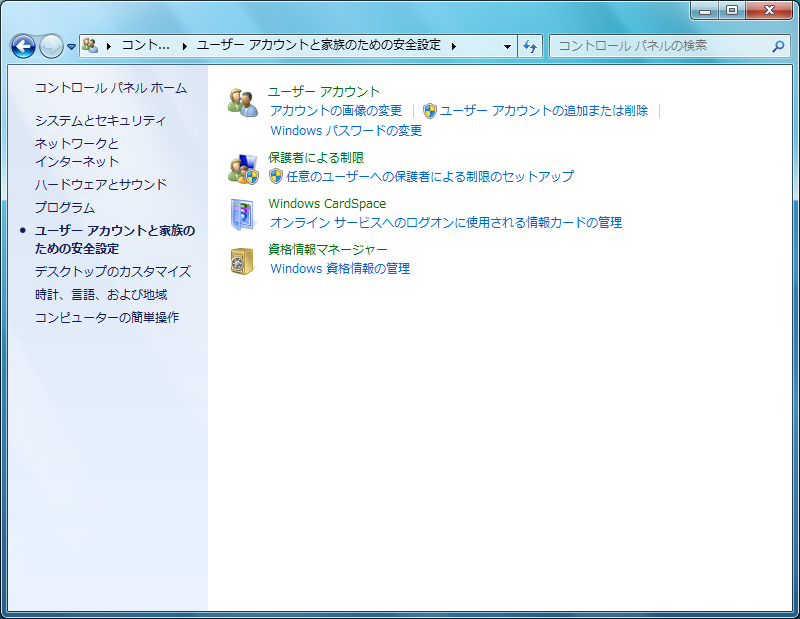Click the control panel icon in address bar

coord(90,45)
